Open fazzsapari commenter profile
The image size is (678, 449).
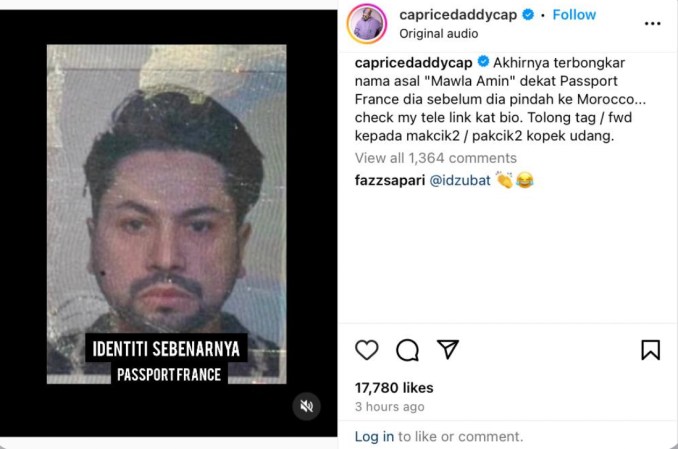tap(390, 180)
